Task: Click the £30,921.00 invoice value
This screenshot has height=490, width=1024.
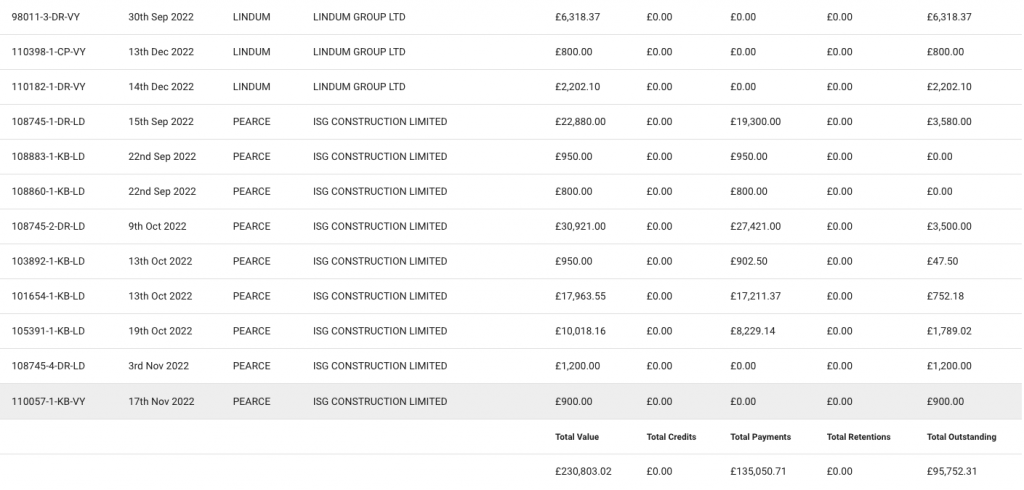Action: pos(580,227)
